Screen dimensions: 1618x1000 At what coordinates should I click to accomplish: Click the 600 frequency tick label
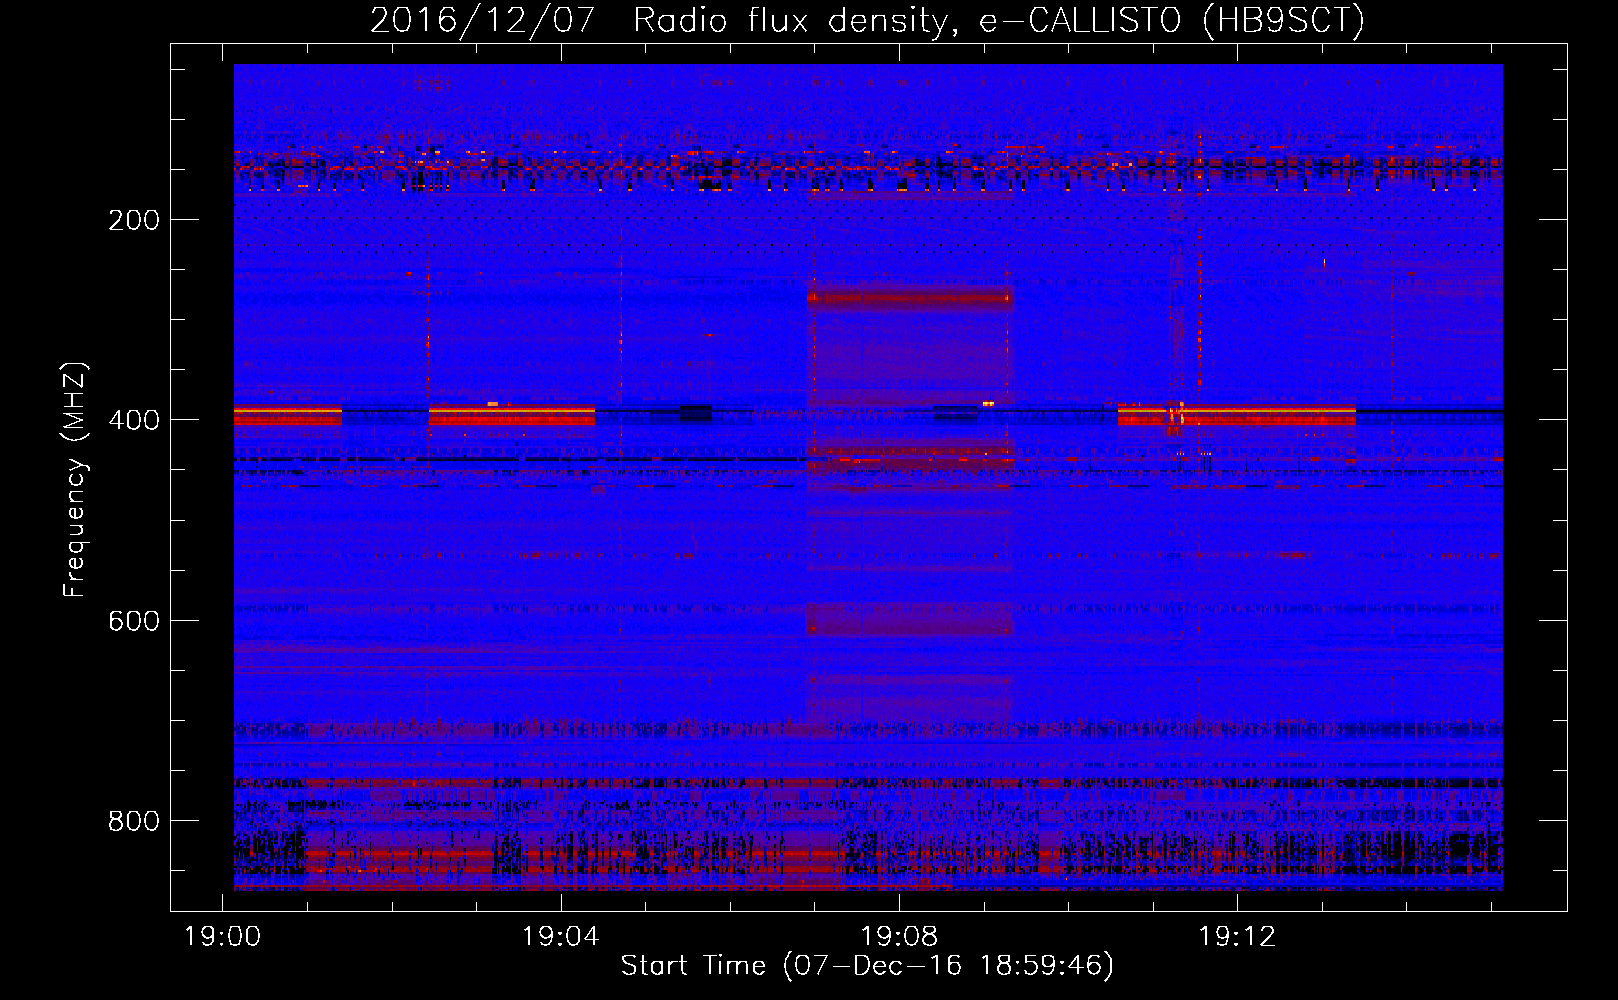(x=134, y=621)
